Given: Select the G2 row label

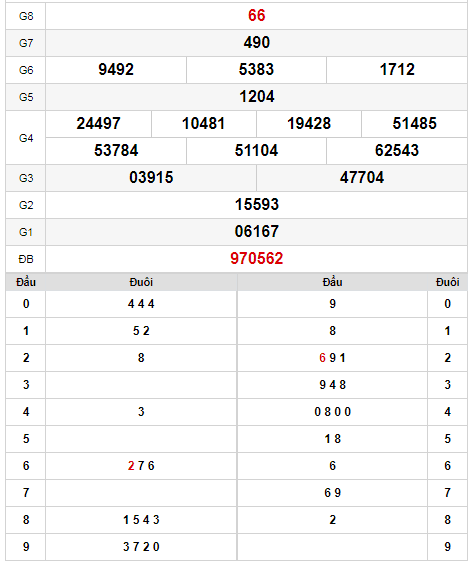Looking at the screenshot, I should (x=26, y=205).
